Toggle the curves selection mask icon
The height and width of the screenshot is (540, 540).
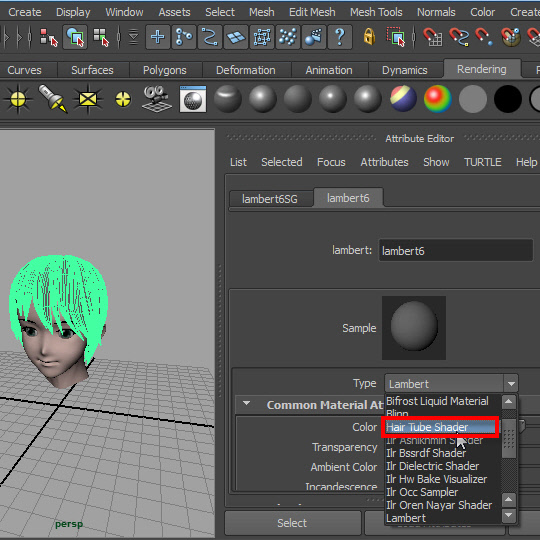(x=210, y=37)
